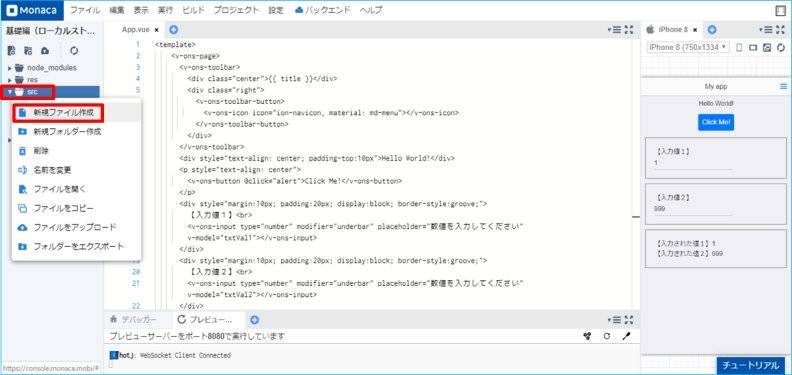Open the チュートリアル button
Screen dimensions: 792x375
(x=751, y=365)
